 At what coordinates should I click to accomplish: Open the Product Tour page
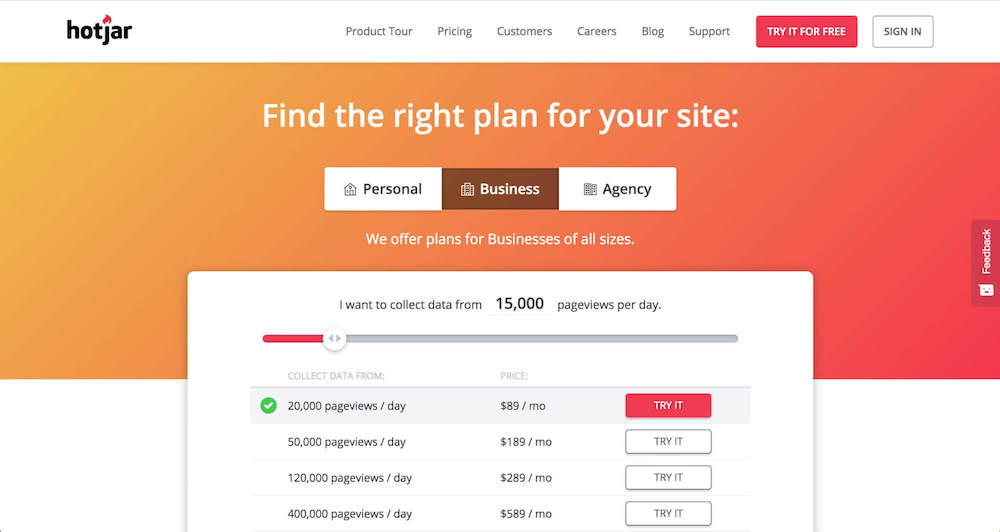pos(379,31)
